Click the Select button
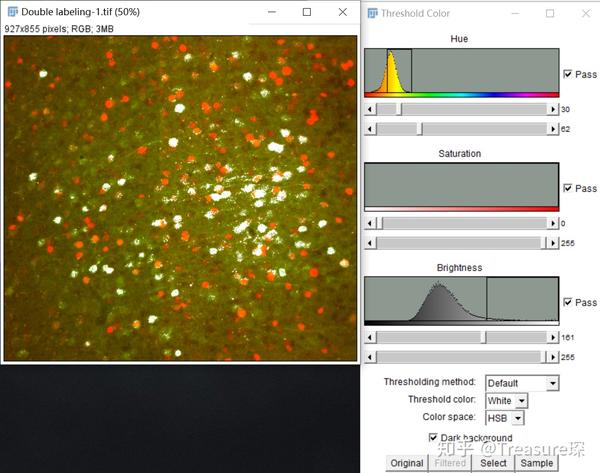Viewport: 600px width, 473px height. coord(493,463)
